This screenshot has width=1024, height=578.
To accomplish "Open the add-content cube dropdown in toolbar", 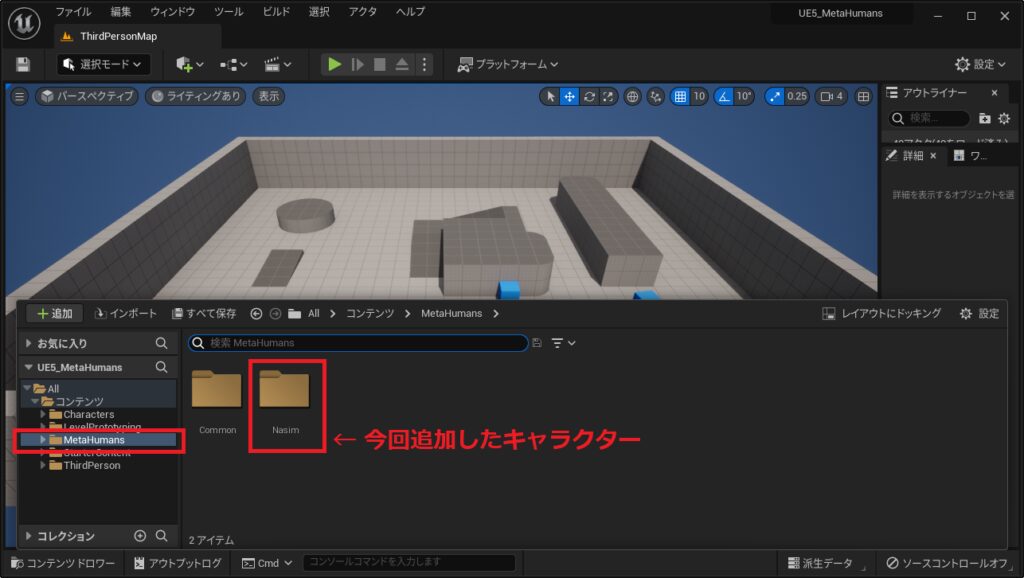I will coord(189,64).
